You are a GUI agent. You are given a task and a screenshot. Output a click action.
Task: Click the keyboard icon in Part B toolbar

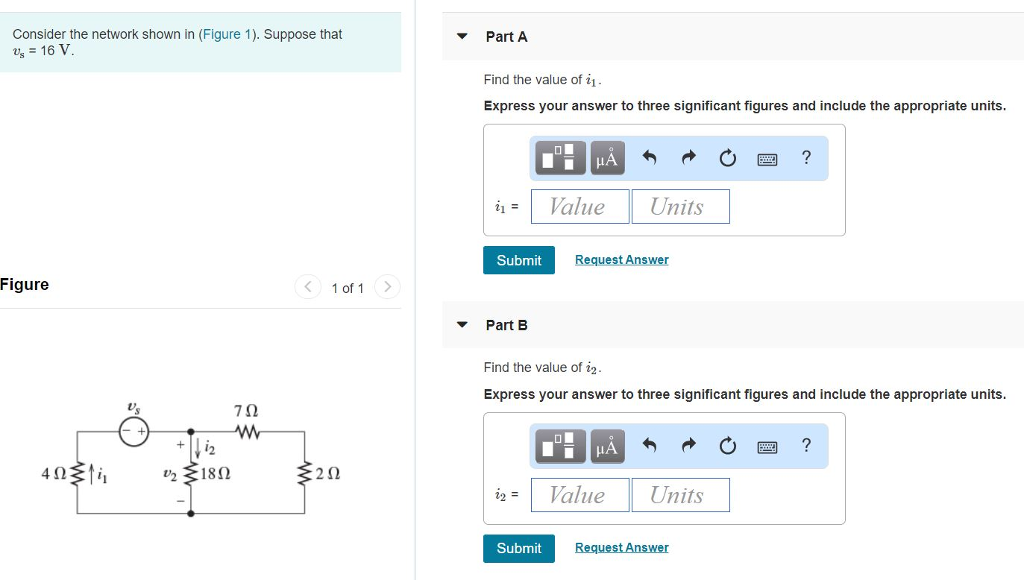[766, 446]
